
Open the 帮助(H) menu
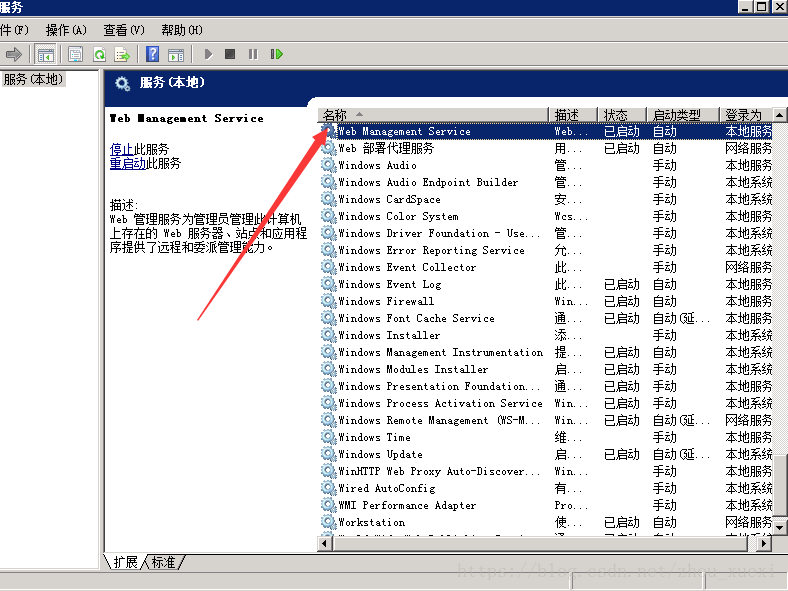pyautogui.click(x=181, y=30)
